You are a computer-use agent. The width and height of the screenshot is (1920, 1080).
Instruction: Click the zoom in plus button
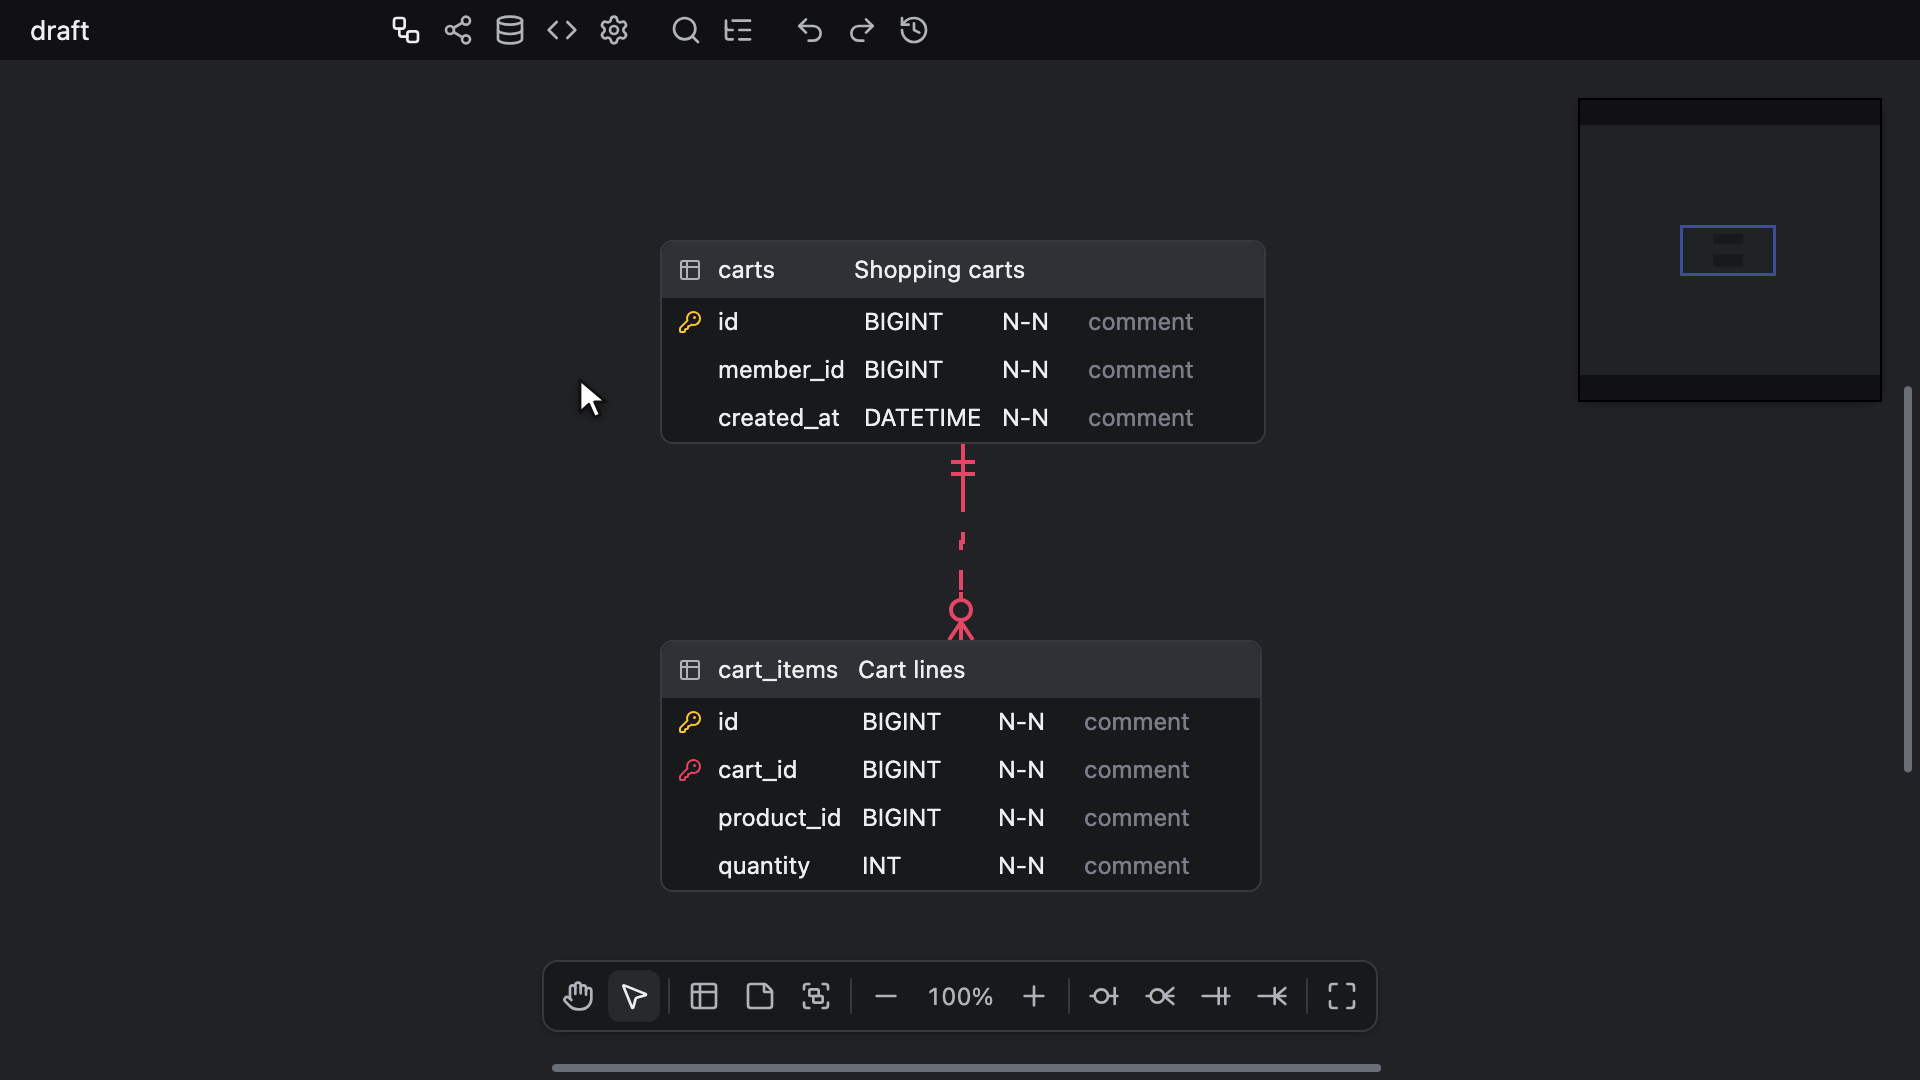(1034, 996)
